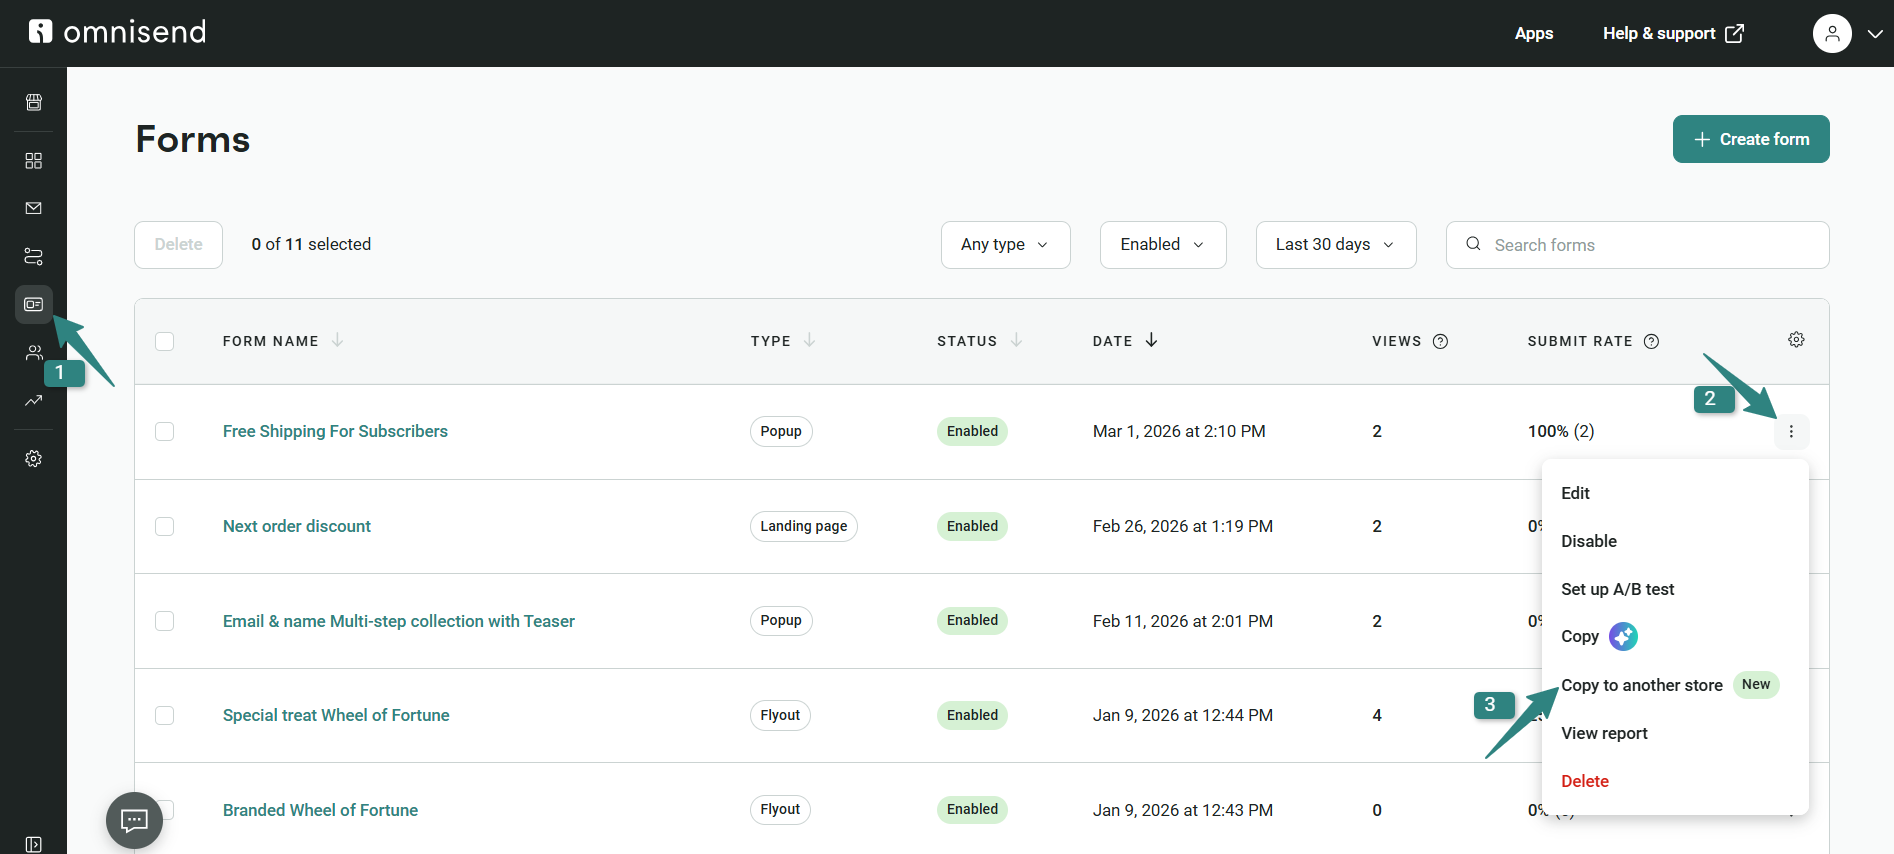Open the Branded Wheel of Fortune form link

pos(320,810)
